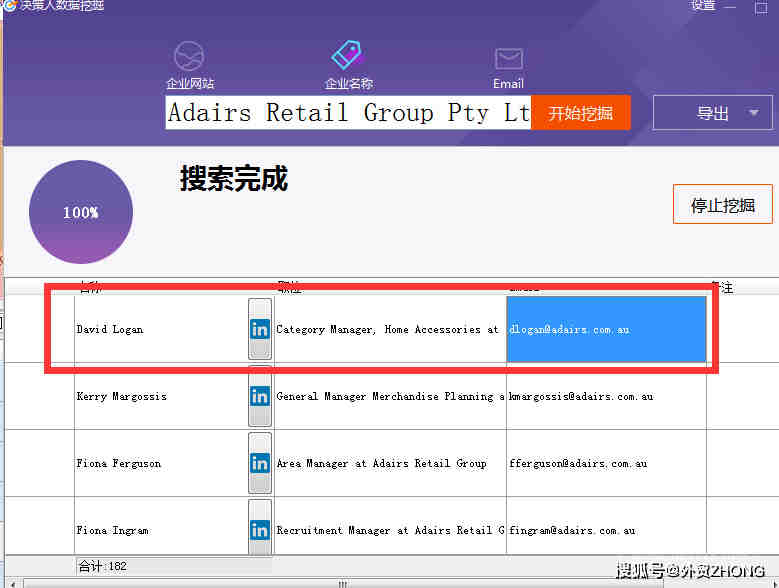Click the 停止挖掘 stop button
Image resolution: width=779 pixels, height=588 pixels.
723,204
